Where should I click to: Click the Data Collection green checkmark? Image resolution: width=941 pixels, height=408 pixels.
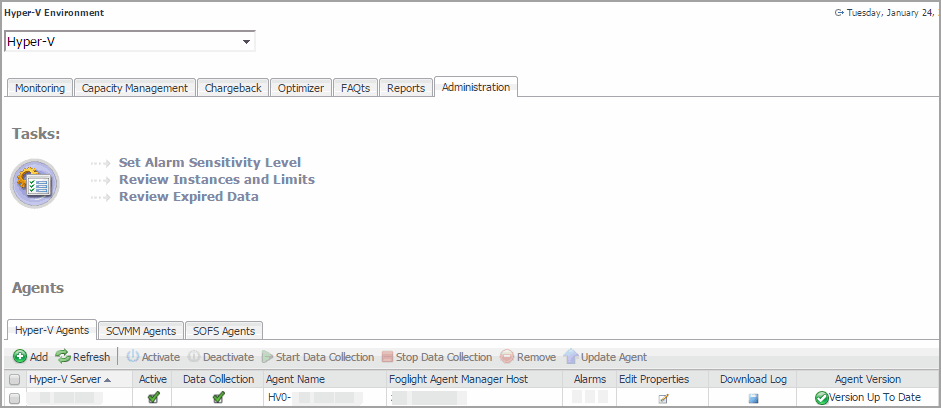pos(218,397)
